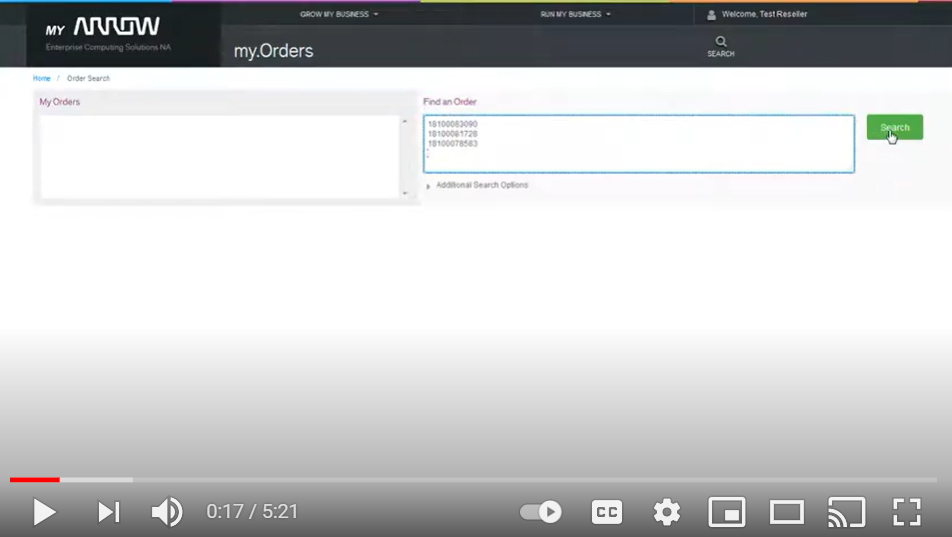Enable theater mode
952x537 pixels.
(787, 512)
